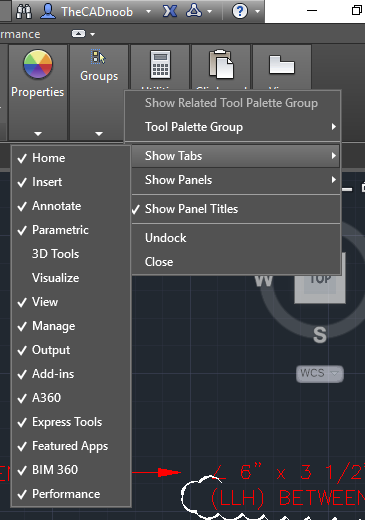Open the Groups panel icon
365x520 pixels.
(99, 57)
